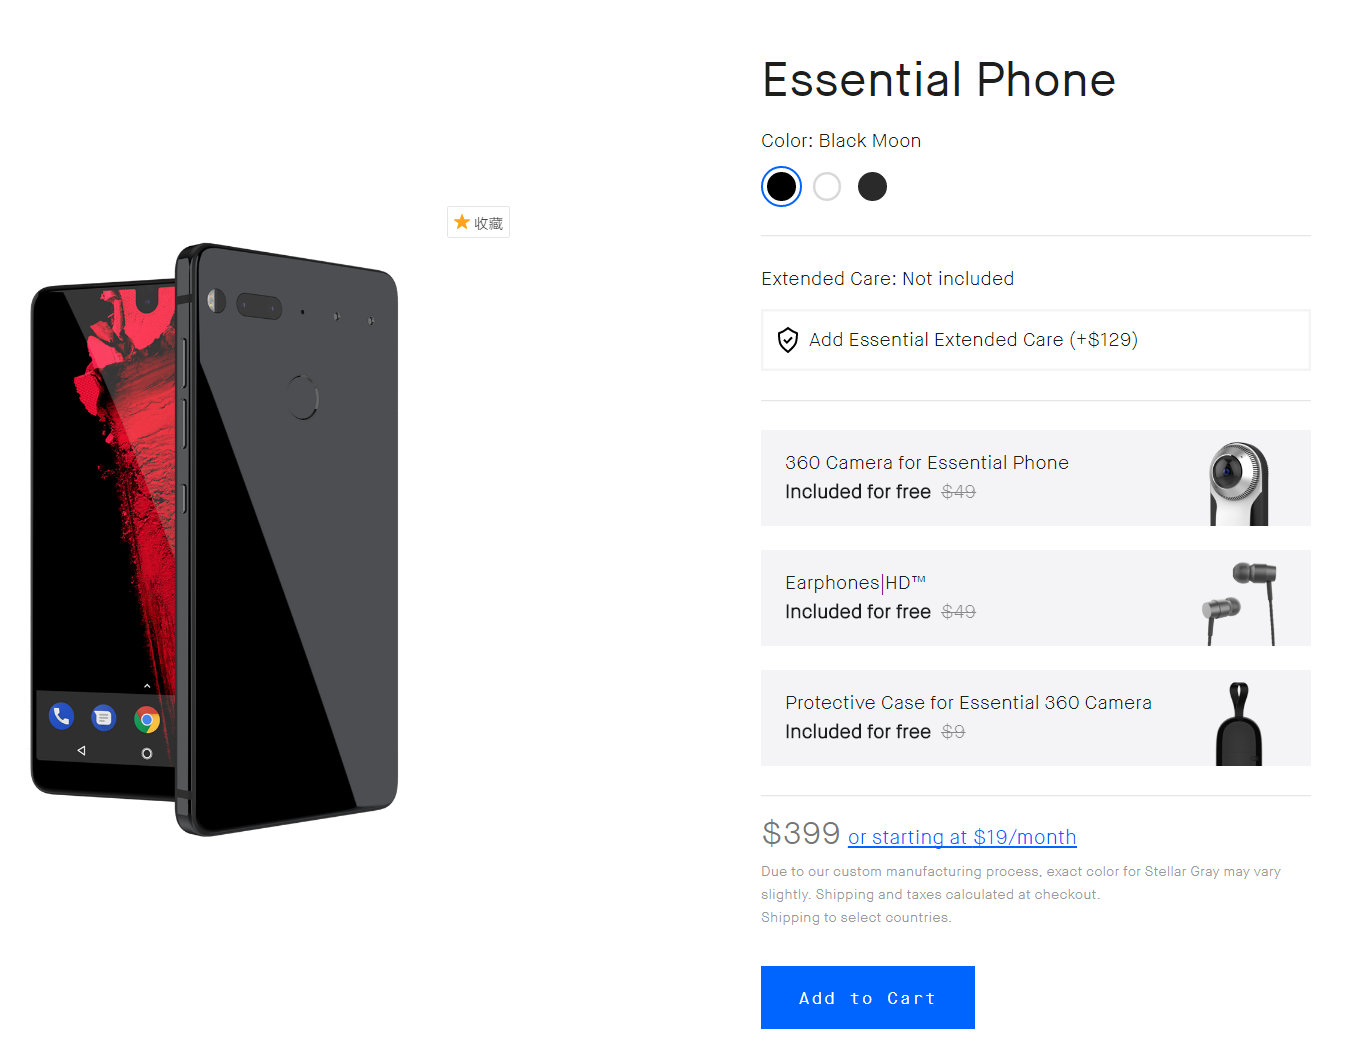Click the star favorite button on image
This screenshot has height=1039, width=1346.
click(478, 222)
